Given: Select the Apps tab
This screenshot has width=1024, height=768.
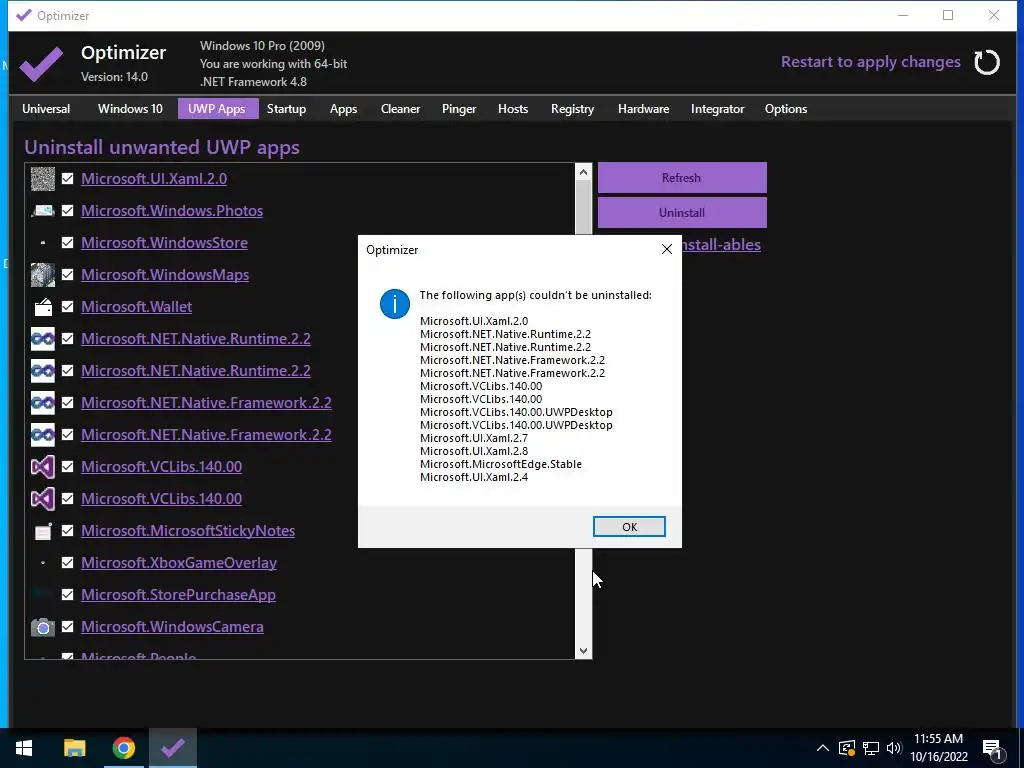Looking at the screenshot, I should click(343, 109).
